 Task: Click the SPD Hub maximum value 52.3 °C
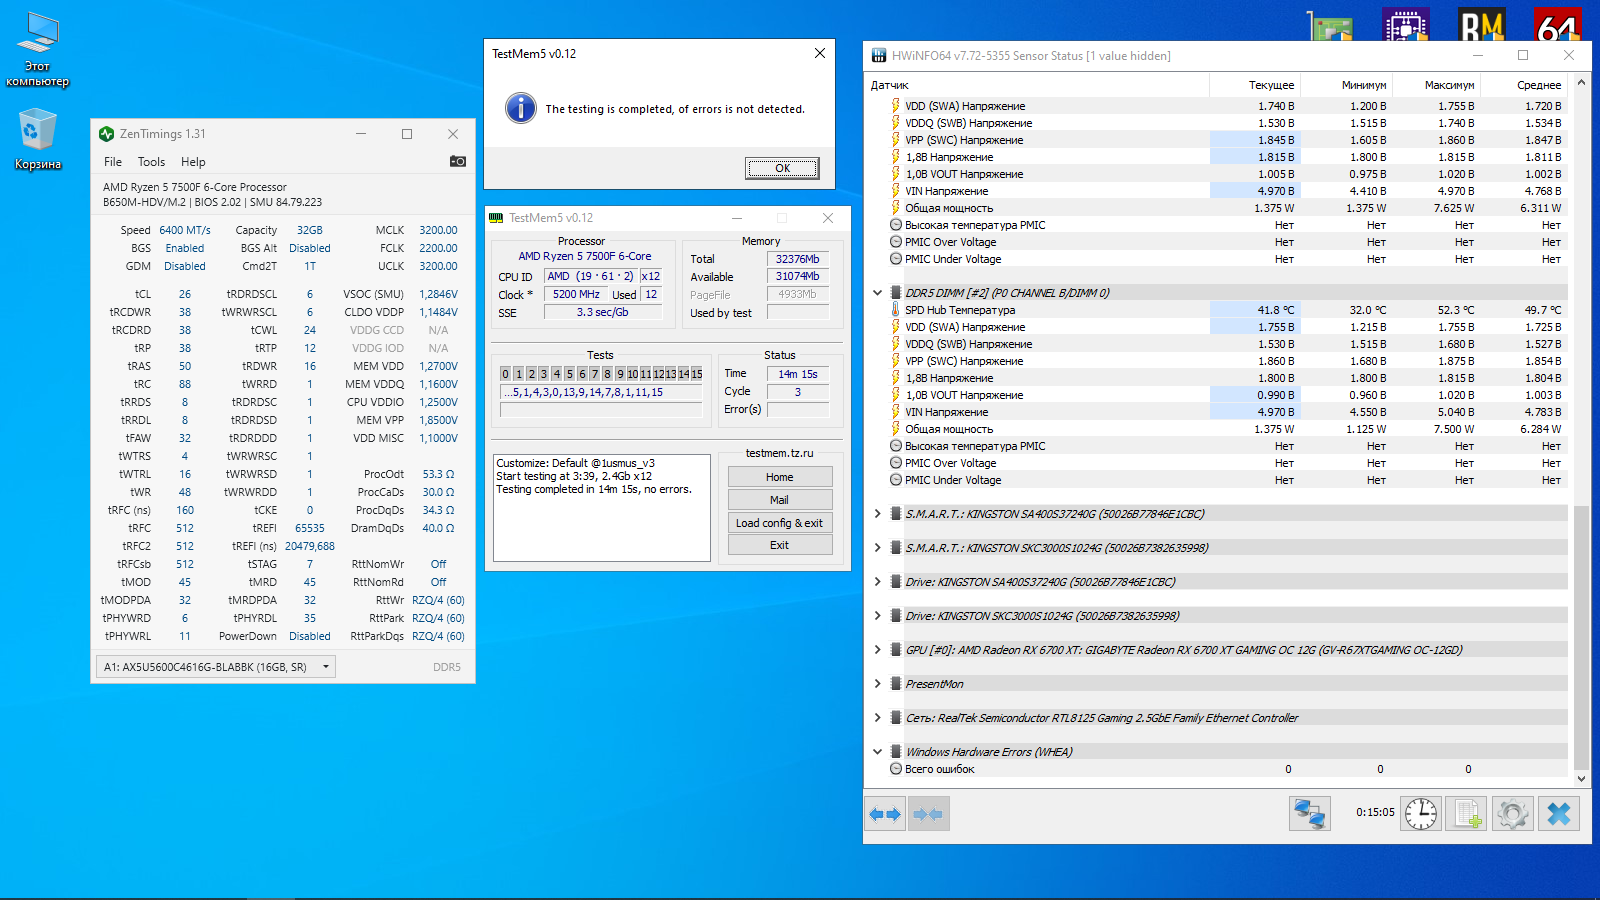click(x=1456, y=310)
